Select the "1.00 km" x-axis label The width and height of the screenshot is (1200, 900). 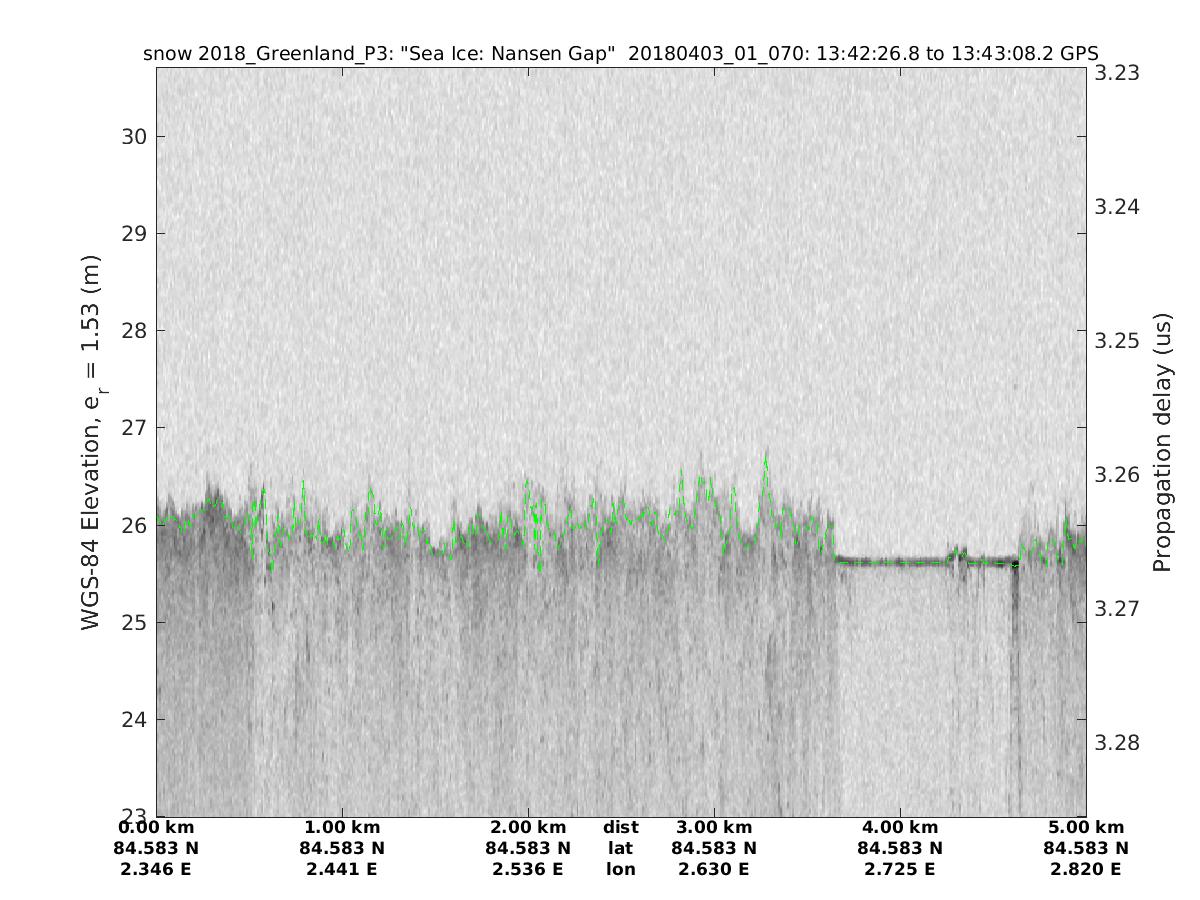(x=342, y=827)
